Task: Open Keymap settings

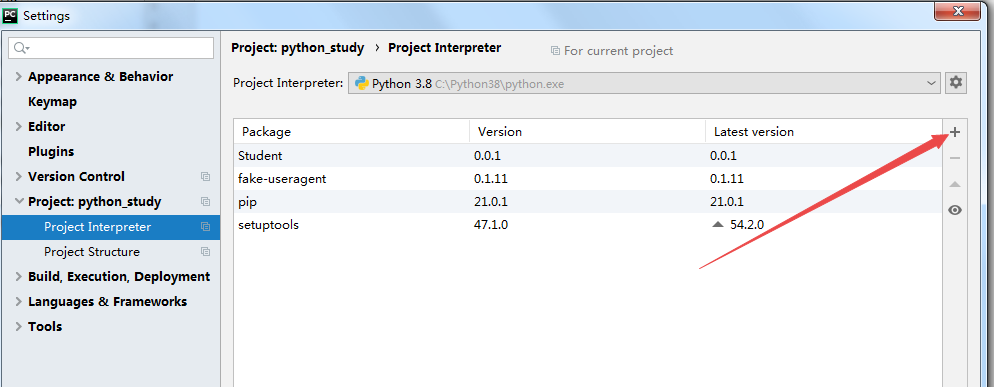Action: point(53,102)
